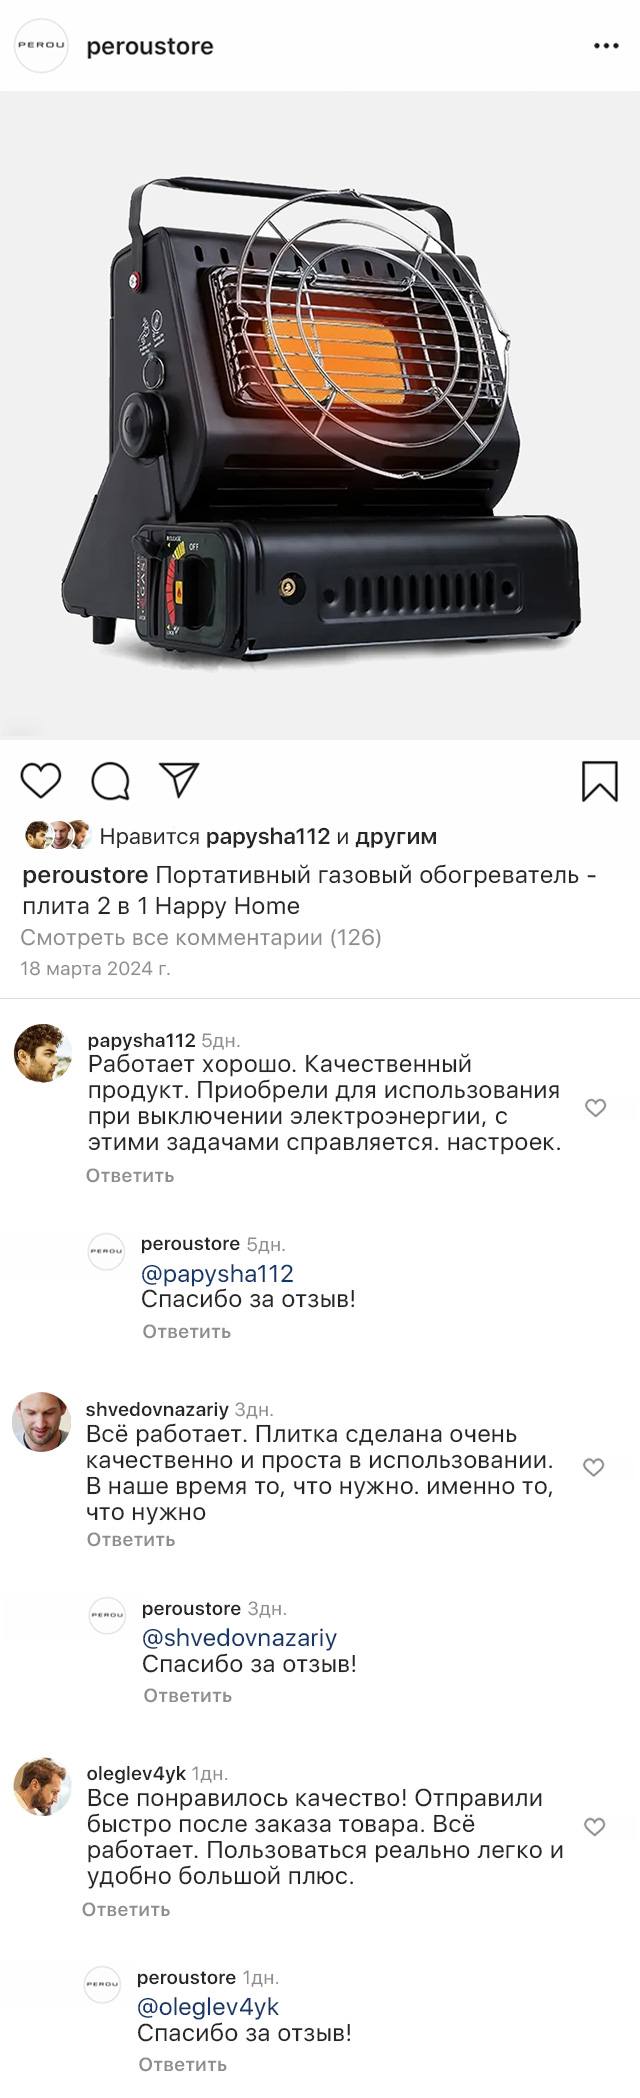Open the @papysha112 mention link

coord(217,1274)
